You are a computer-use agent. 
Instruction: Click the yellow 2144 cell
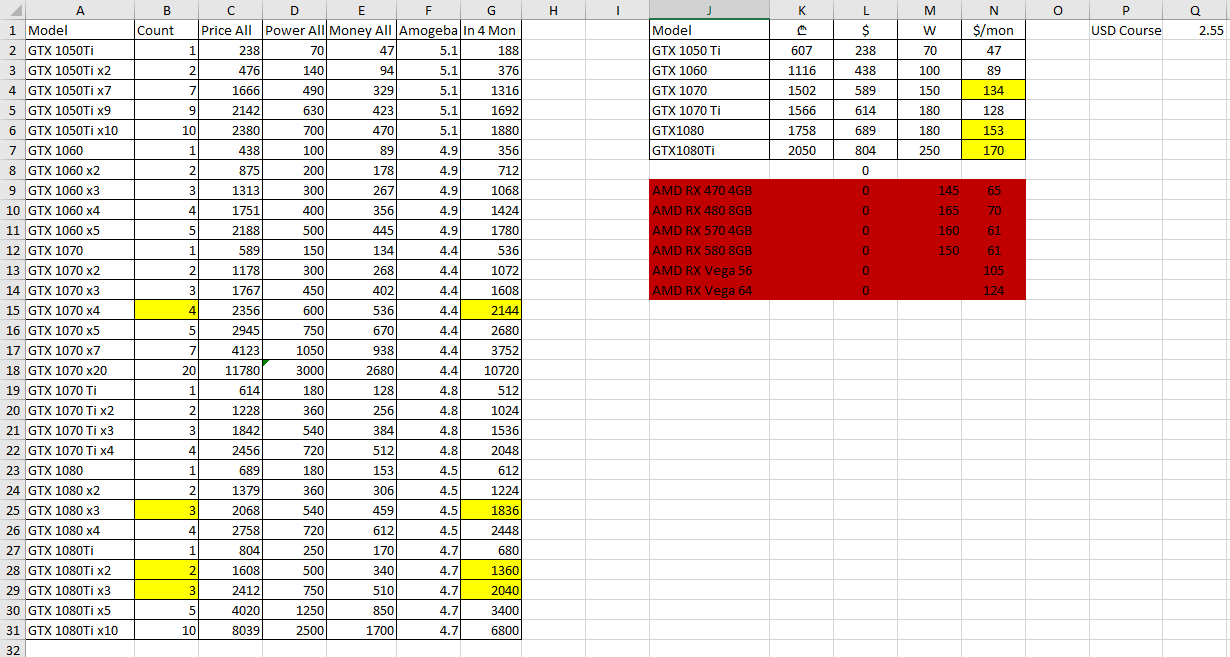pyautogui.click(x=491, y=310)
